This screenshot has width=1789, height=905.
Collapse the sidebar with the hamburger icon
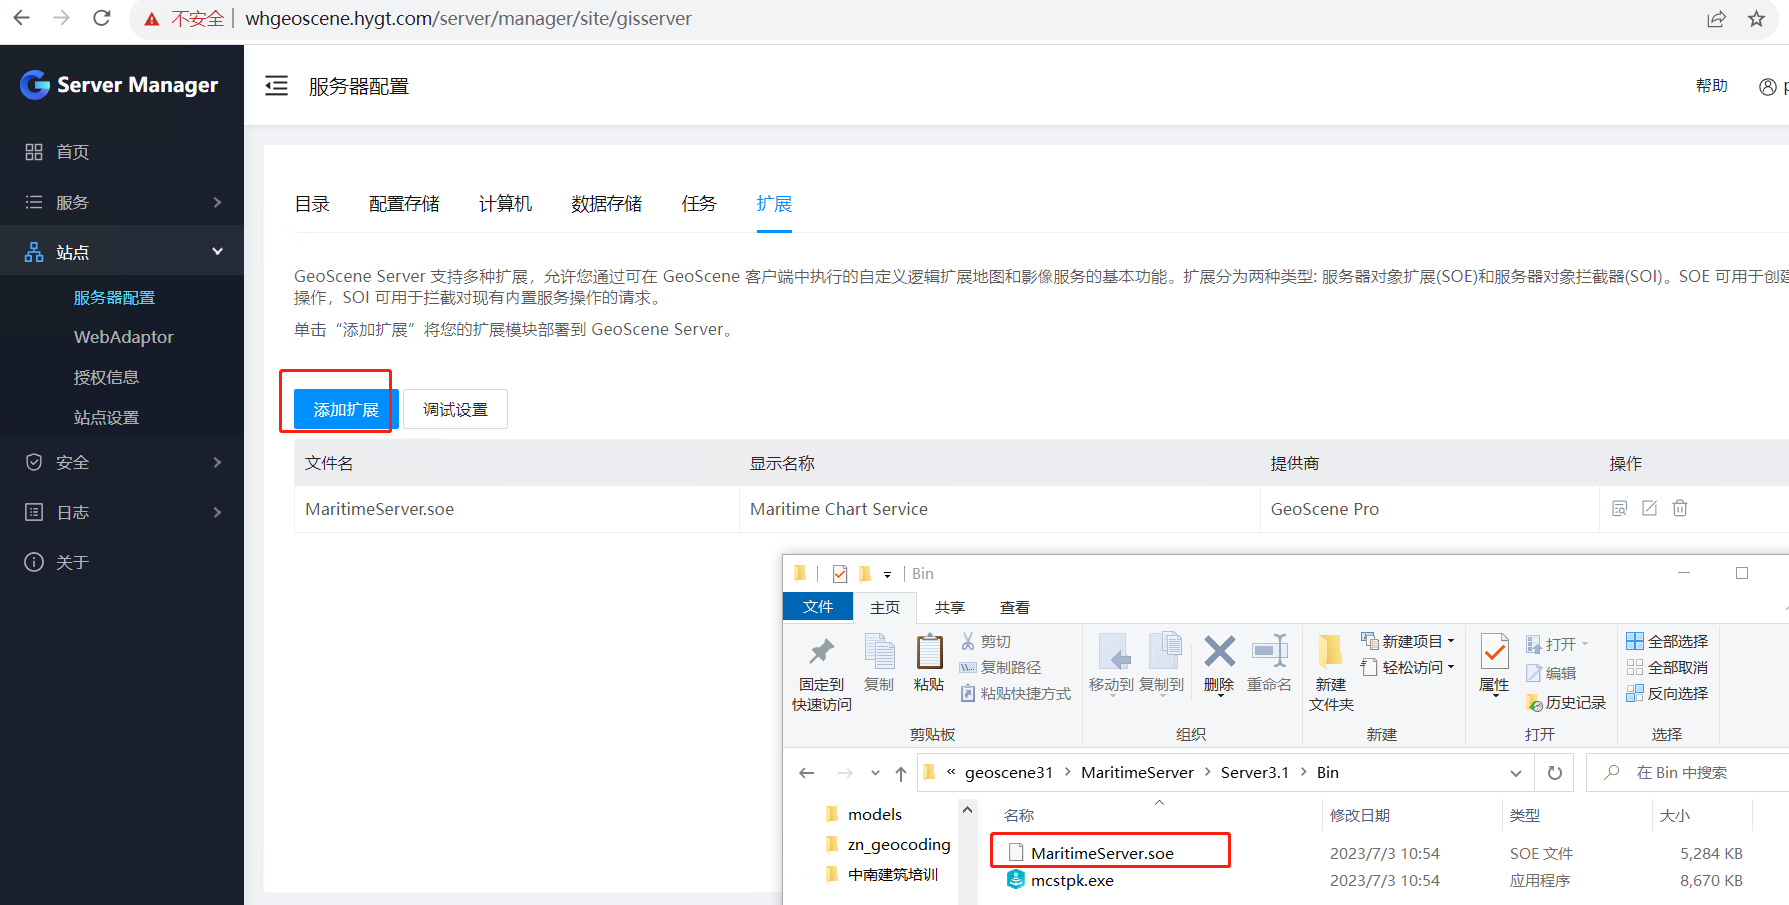276,86
